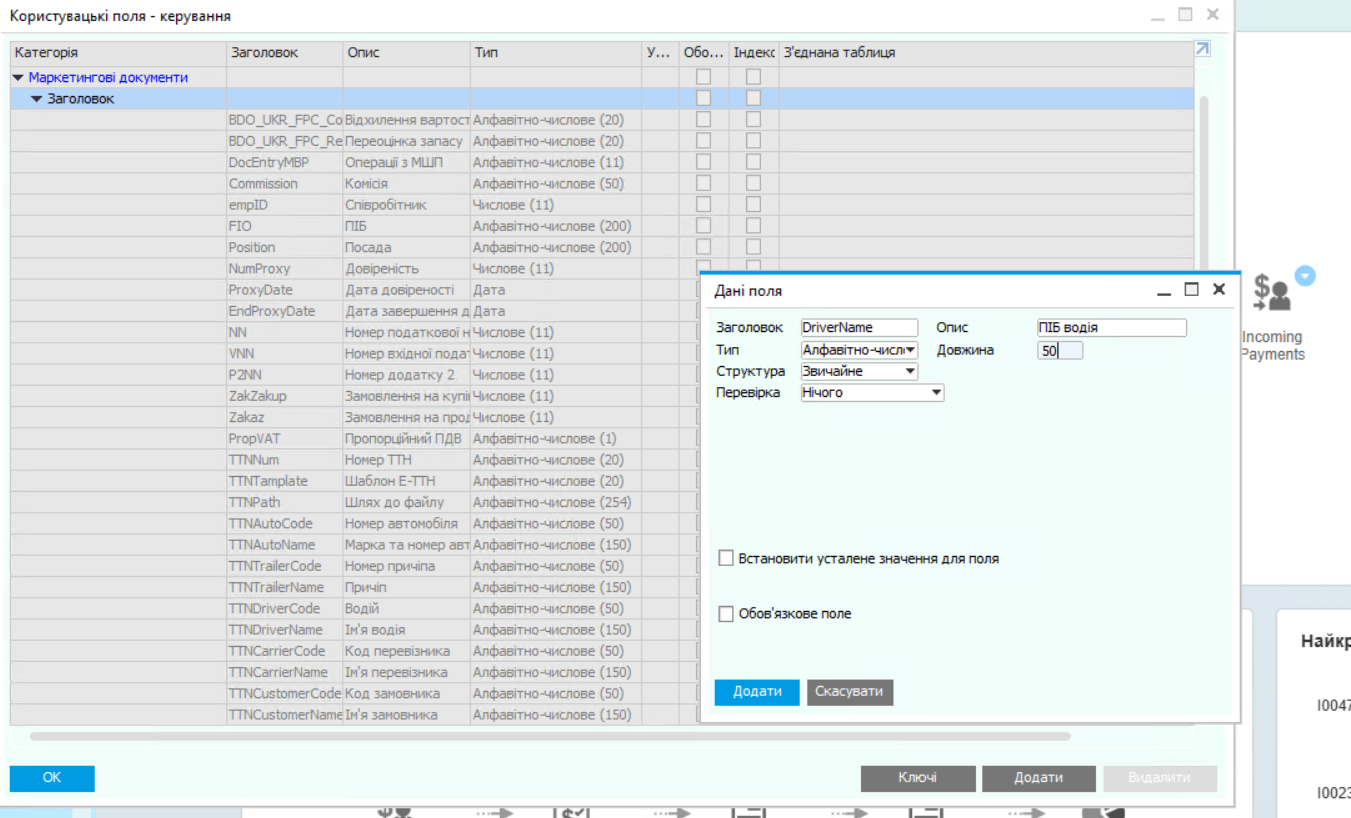This screenshot has height=818, width=1351.
Task: Focus the Довжина field with value 50
Action: (x=1060, y=351)
